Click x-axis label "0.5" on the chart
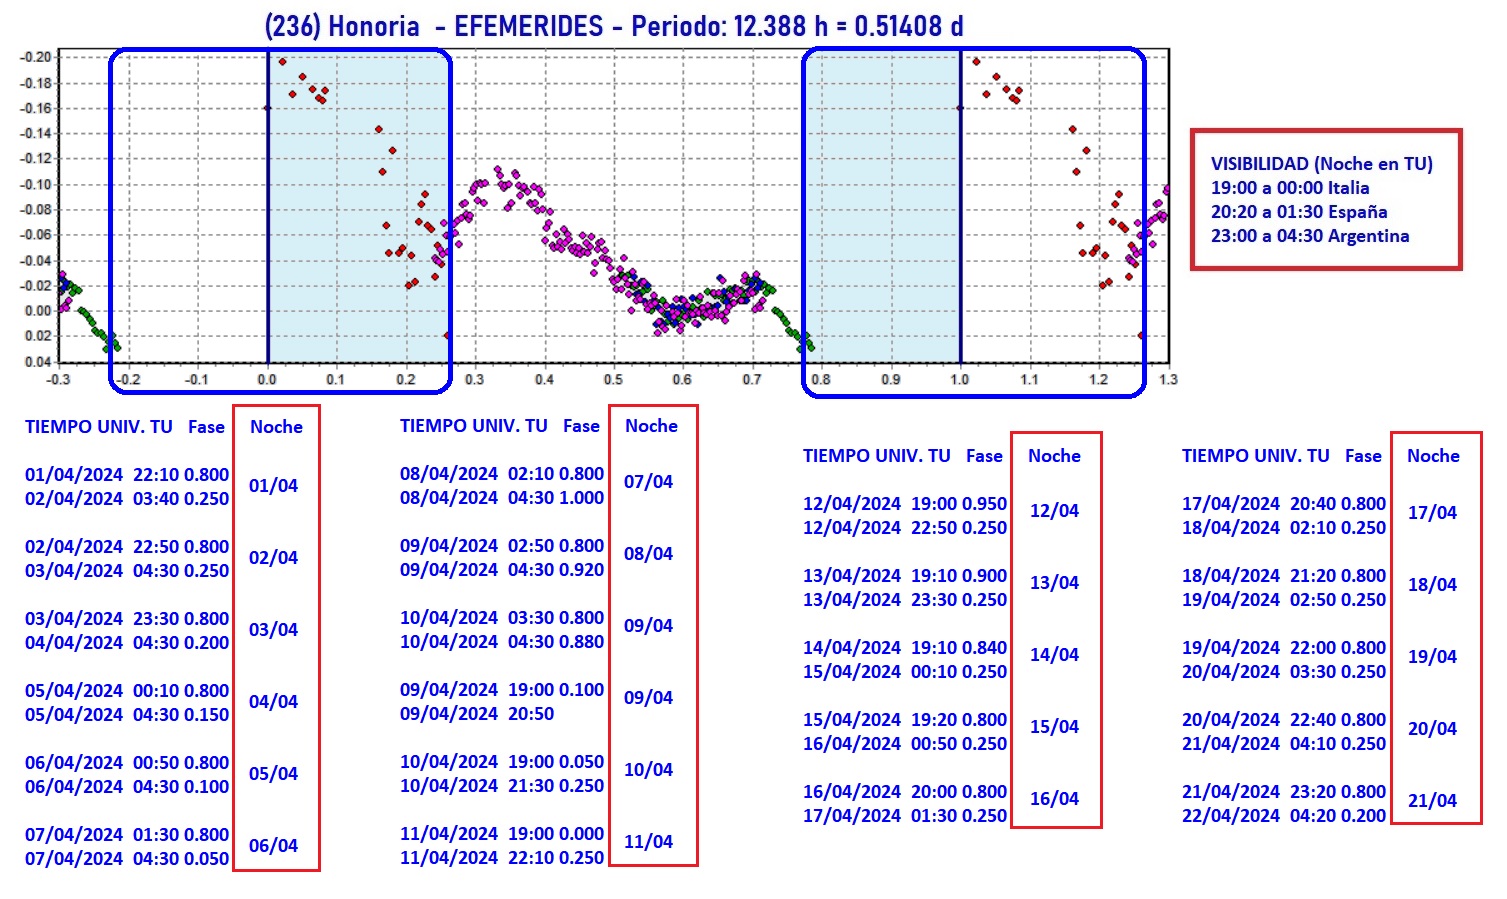The width and height of the screenshot is (1507, 899). (613, 379)
